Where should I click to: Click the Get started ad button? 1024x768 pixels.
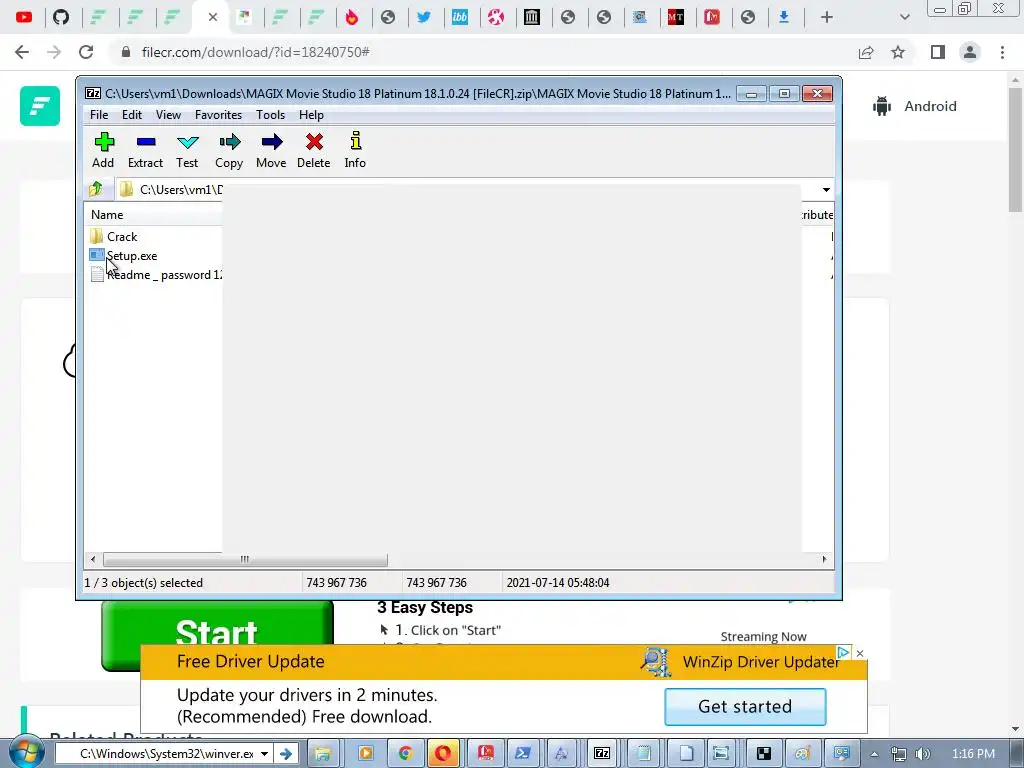click(745, 707)
